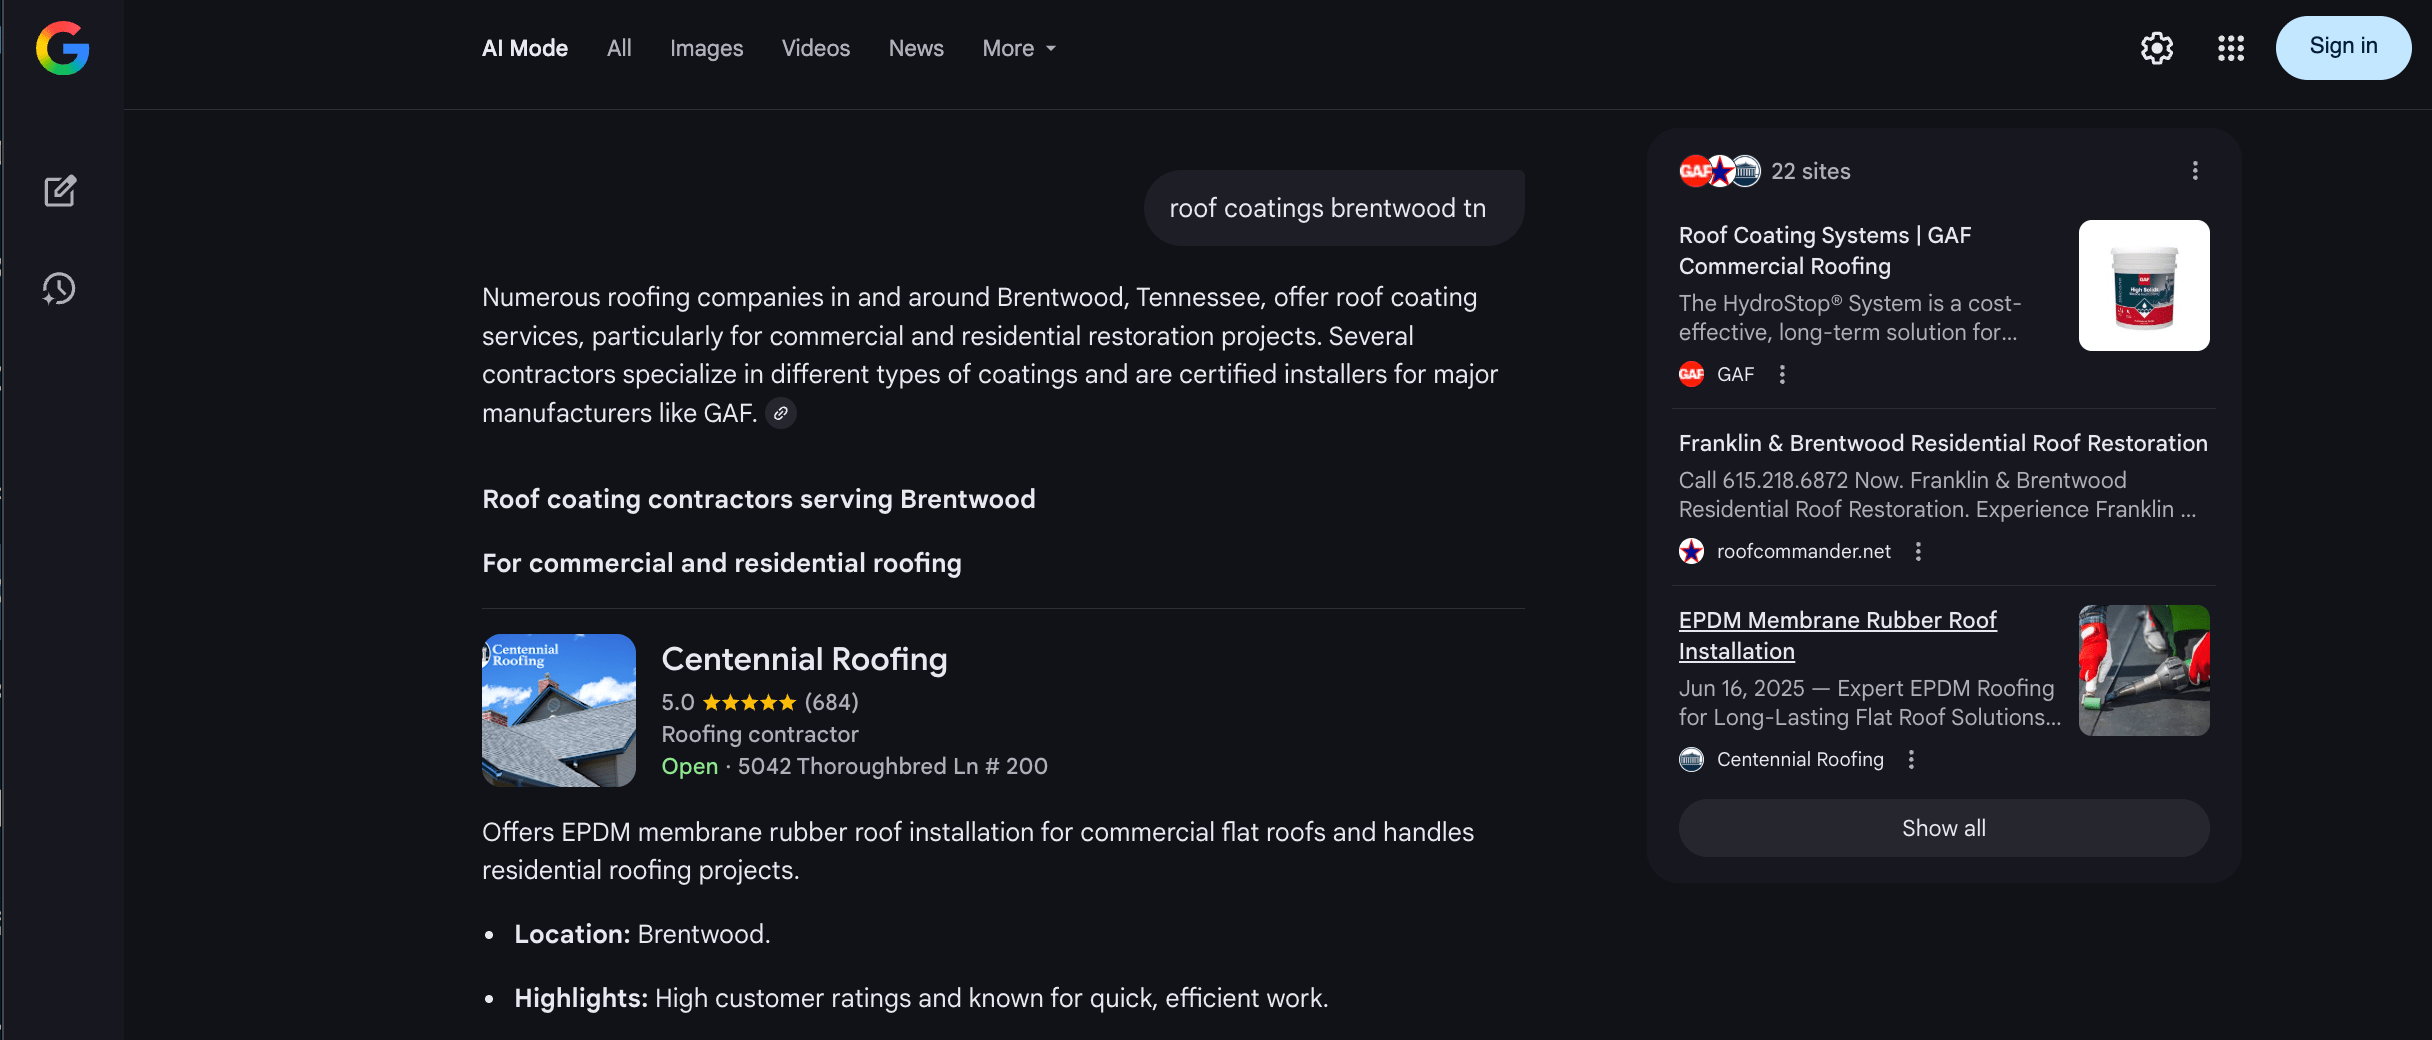This screenshot has width=2432, height=1040.
Task: Open three-dot menu beside roofcommander.net
Action: tap(1918, 551)
